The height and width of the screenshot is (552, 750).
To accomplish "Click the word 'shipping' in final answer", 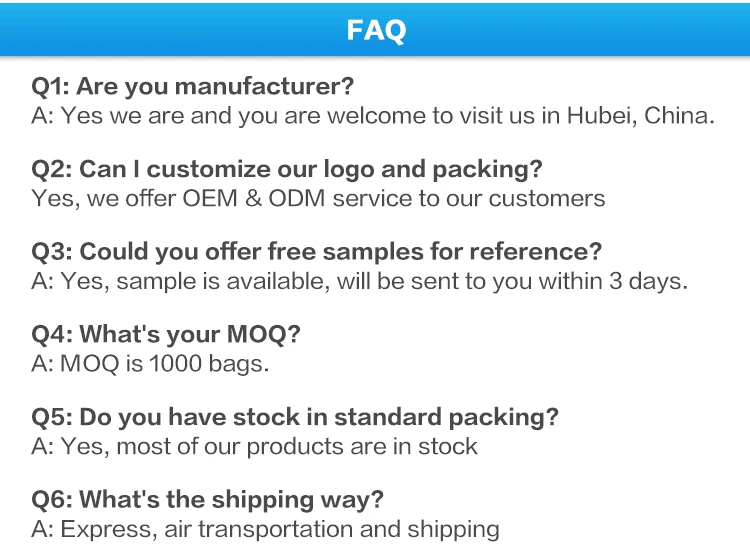I will (x=453, y=530).
